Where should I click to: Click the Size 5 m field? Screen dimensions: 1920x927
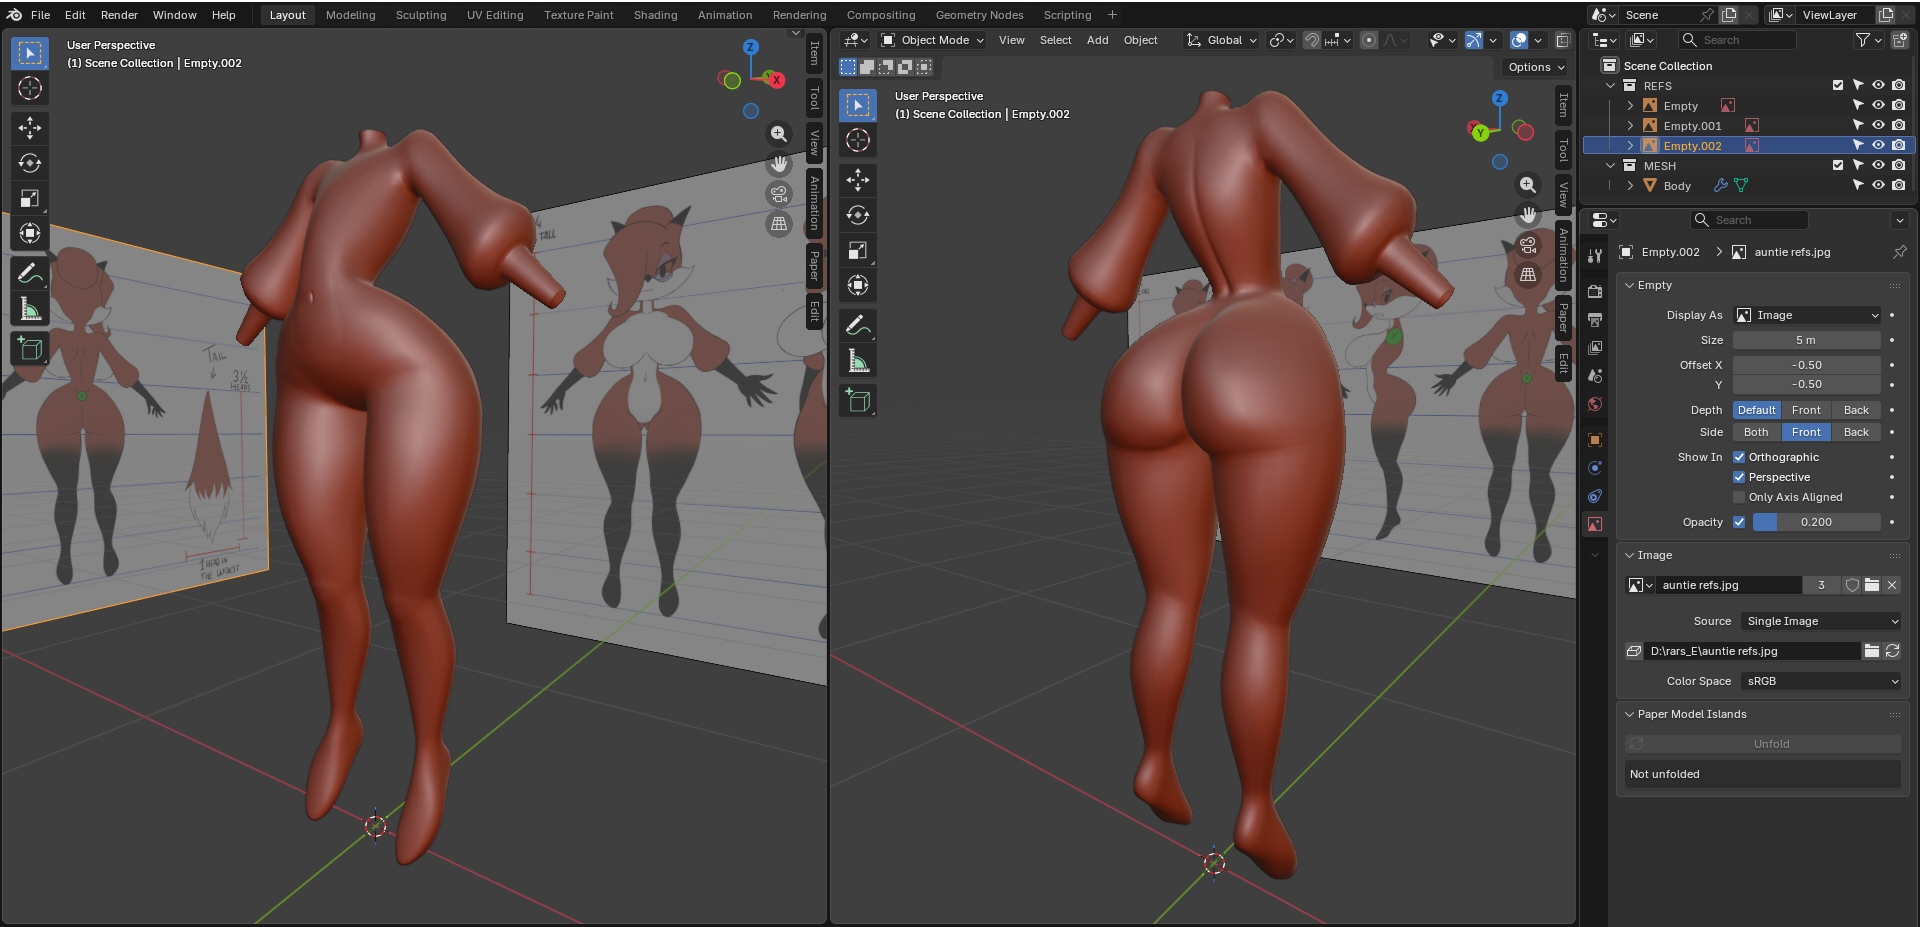coord(1806,340)
